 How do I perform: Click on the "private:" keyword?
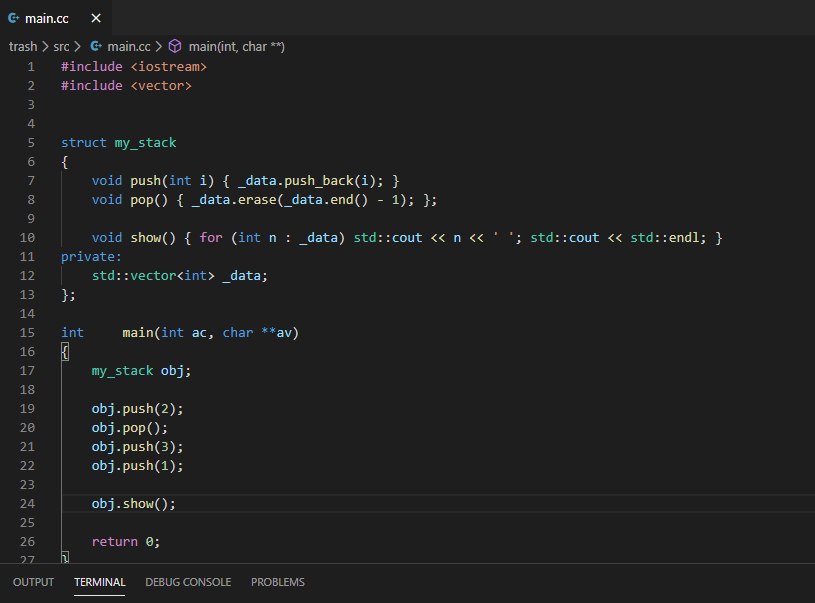coord(91,257)
